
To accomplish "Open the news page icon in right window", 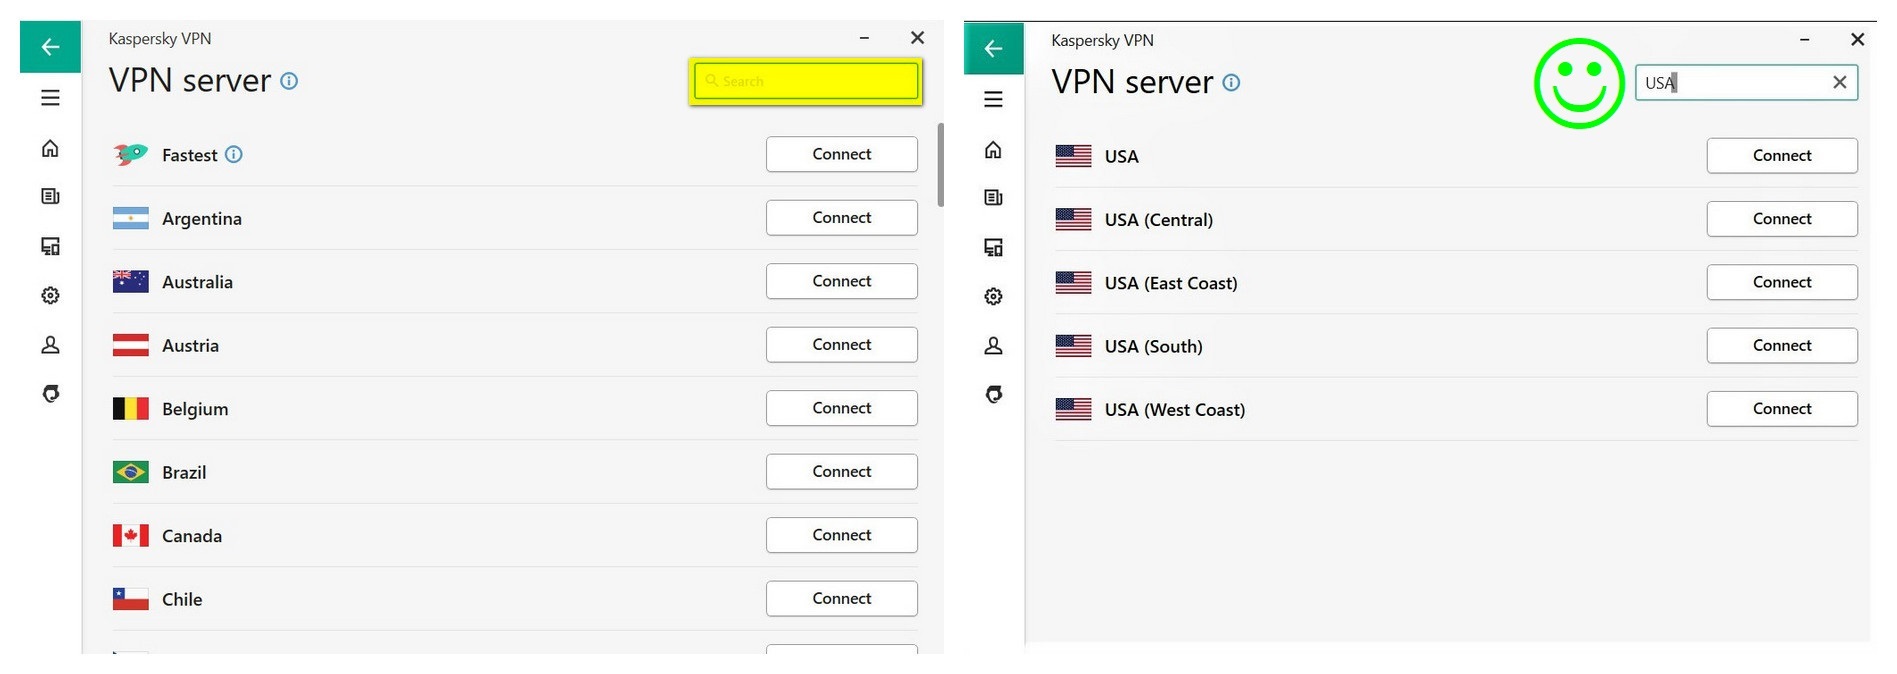I will (x=993, y=197).
